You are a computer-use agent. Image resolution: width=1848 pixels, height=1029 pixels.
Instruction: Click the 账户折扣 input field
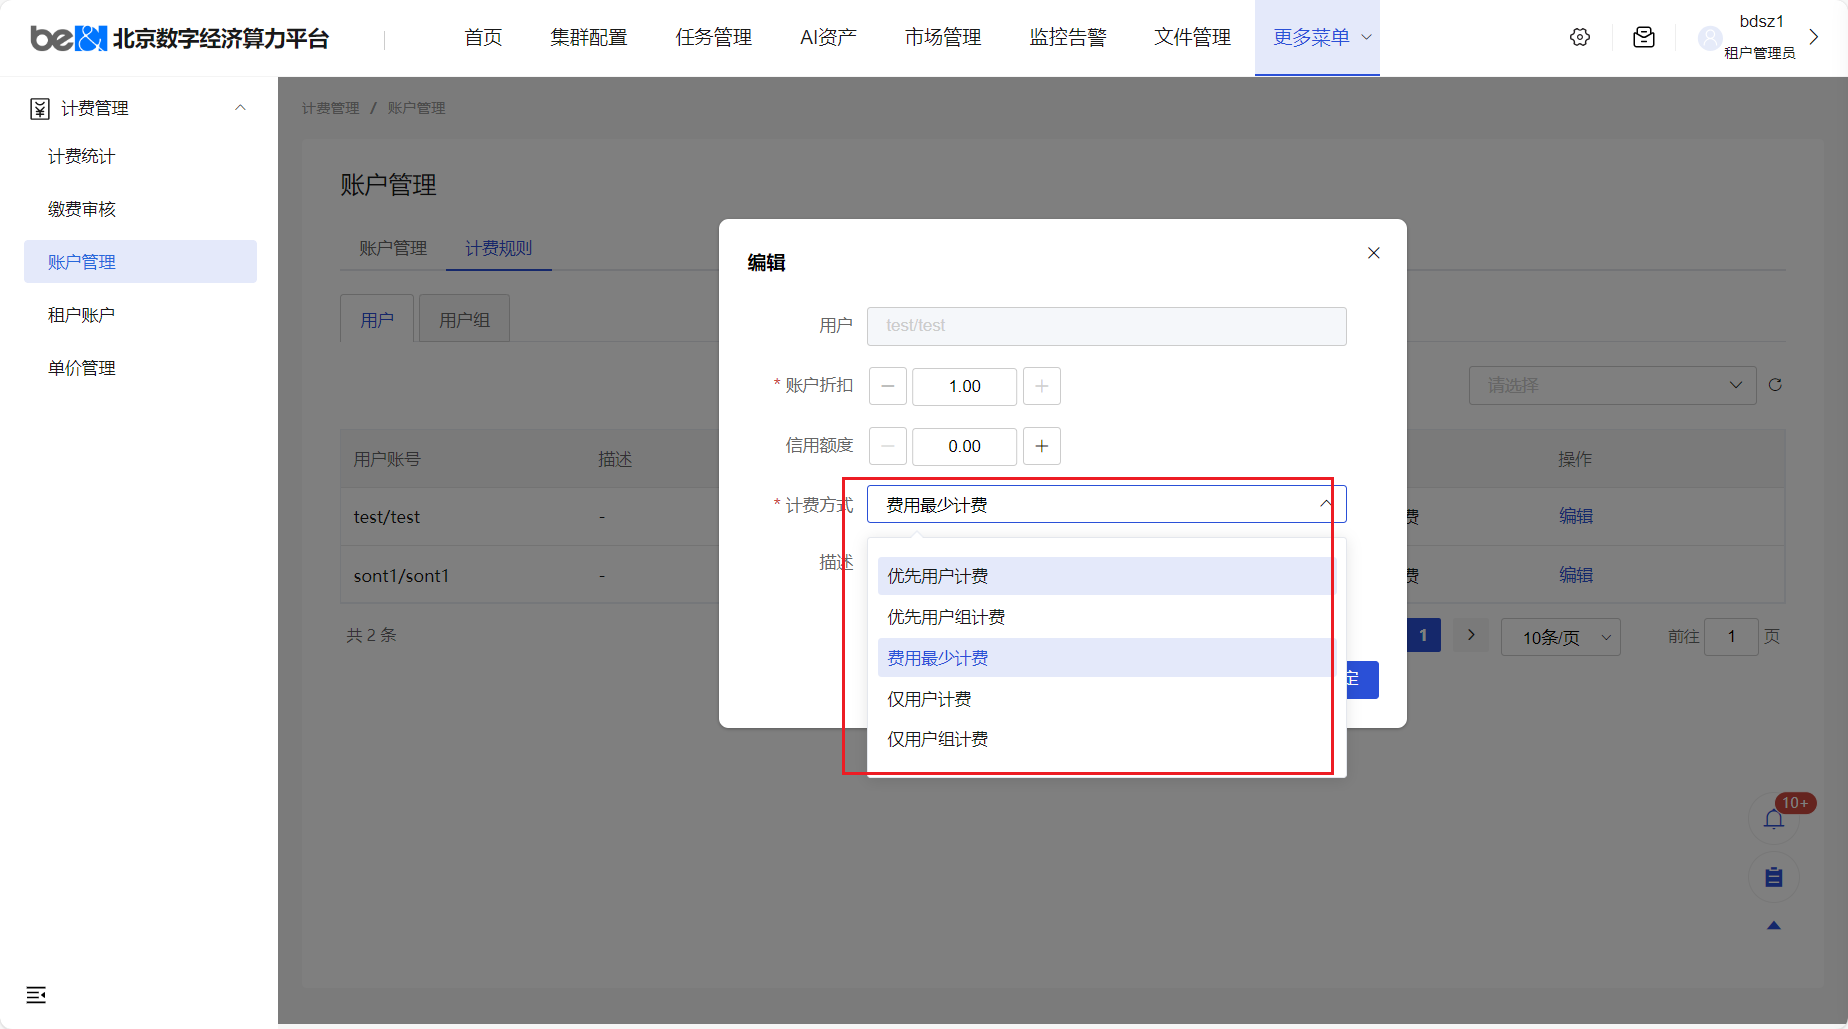[x=965, y=386]
